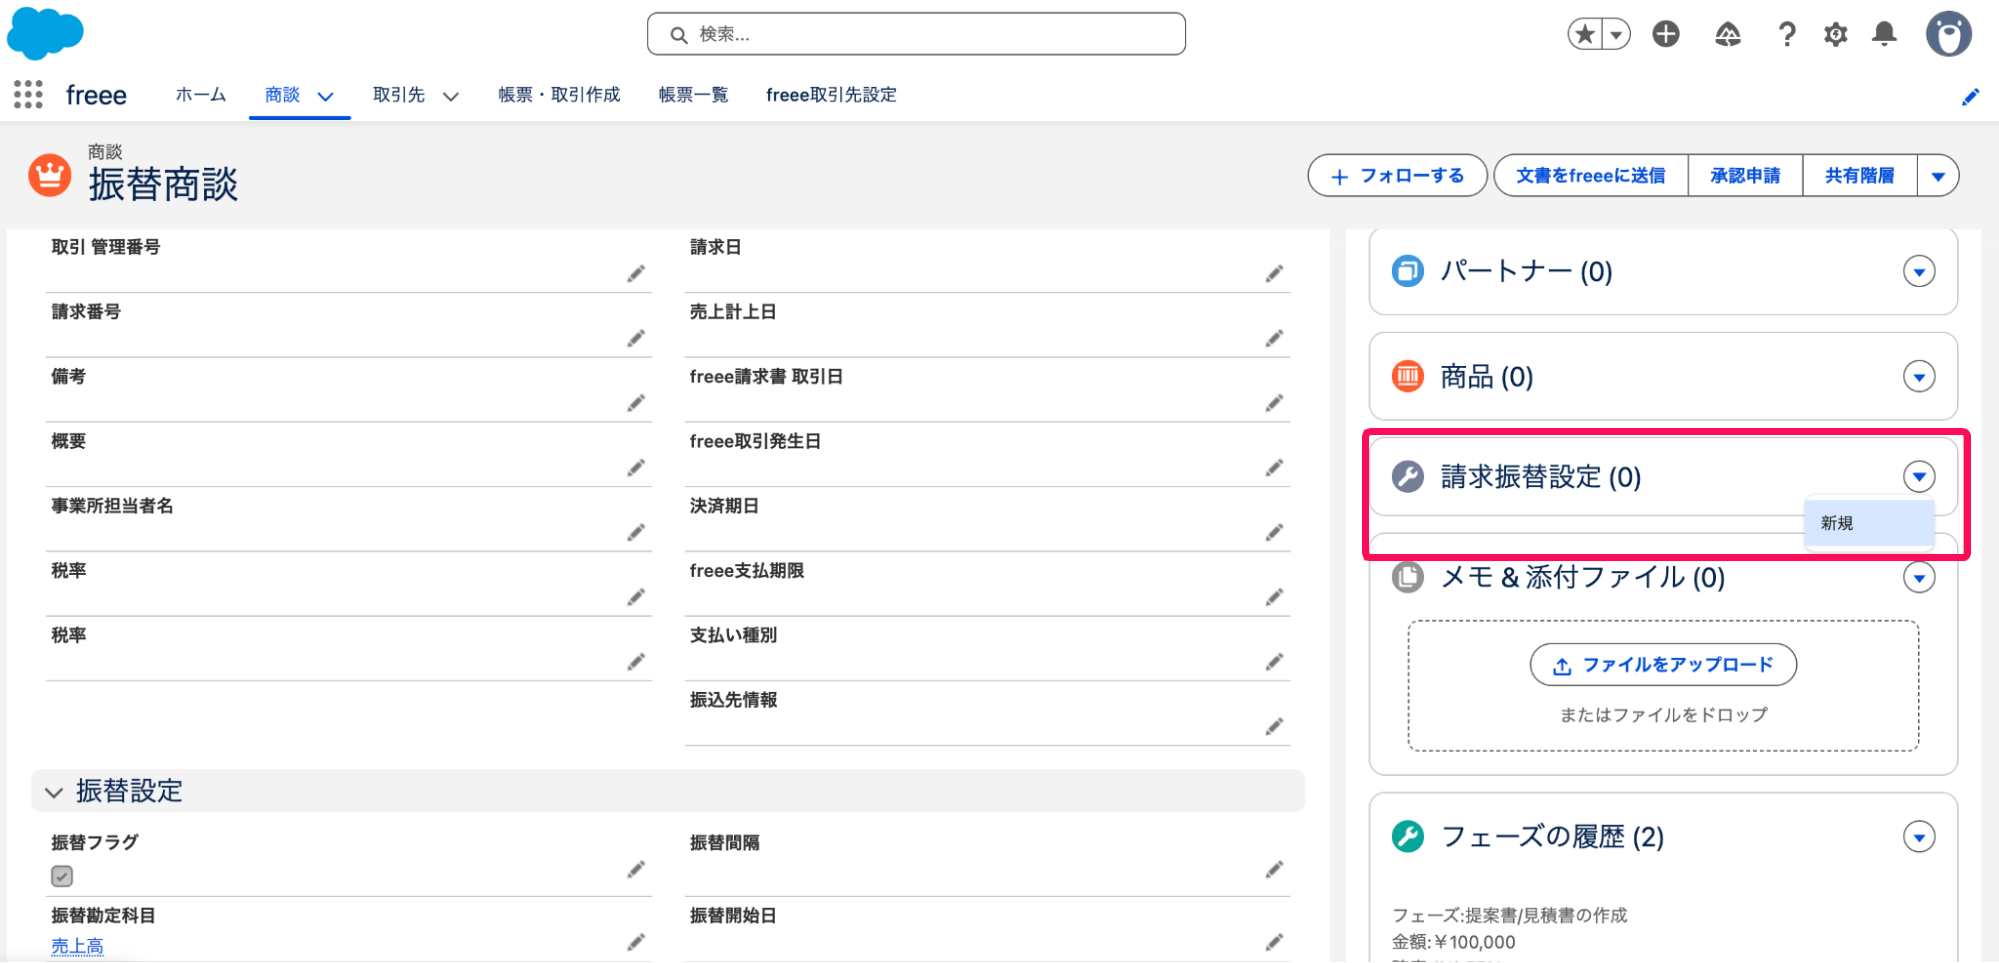Edit the freee支払期限 field
The height and width of the screenshot is (963, 1999).
1274,597
